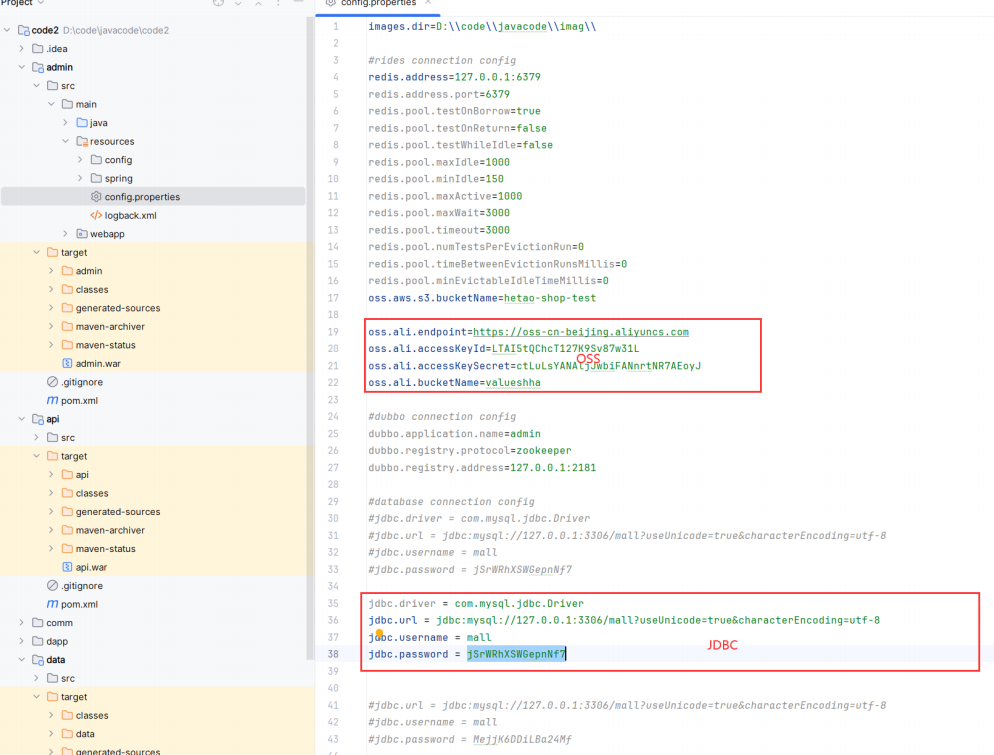The image size is (994, 755).
Task: Click Maven icon beside api pom.xml
Action: (53, 603)
